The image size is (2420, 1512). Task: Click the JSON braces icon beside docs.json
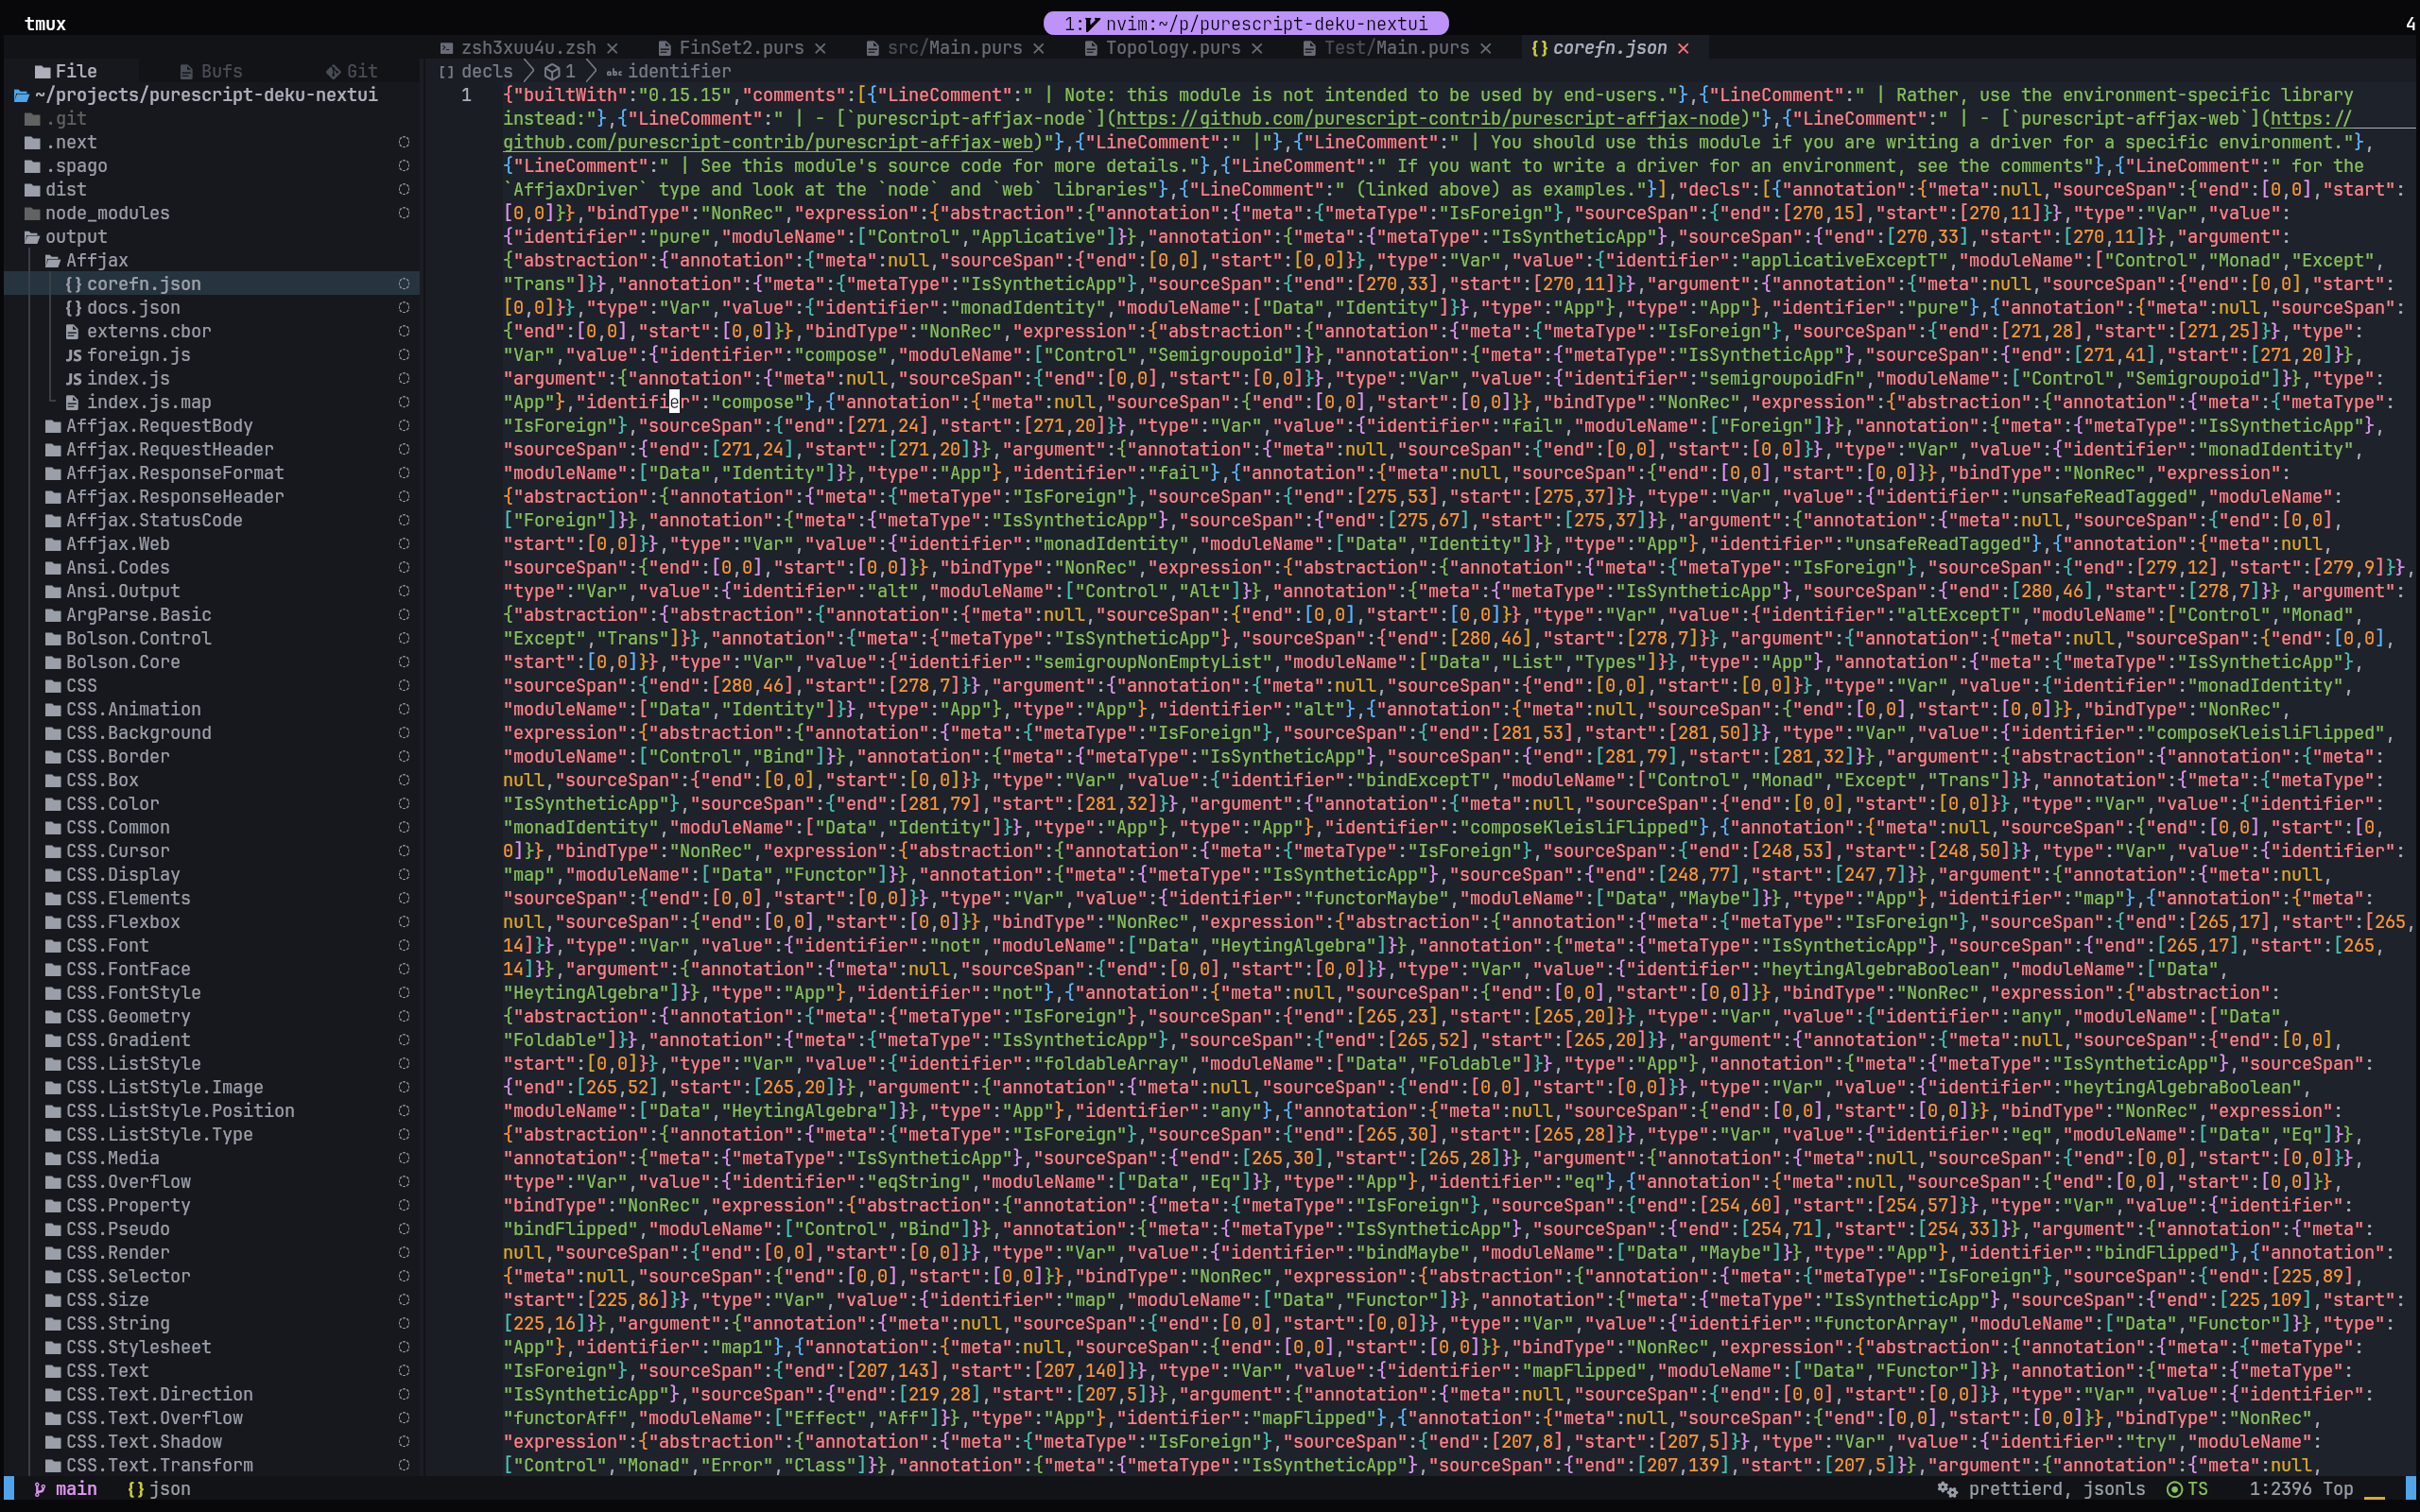(73, 308)
